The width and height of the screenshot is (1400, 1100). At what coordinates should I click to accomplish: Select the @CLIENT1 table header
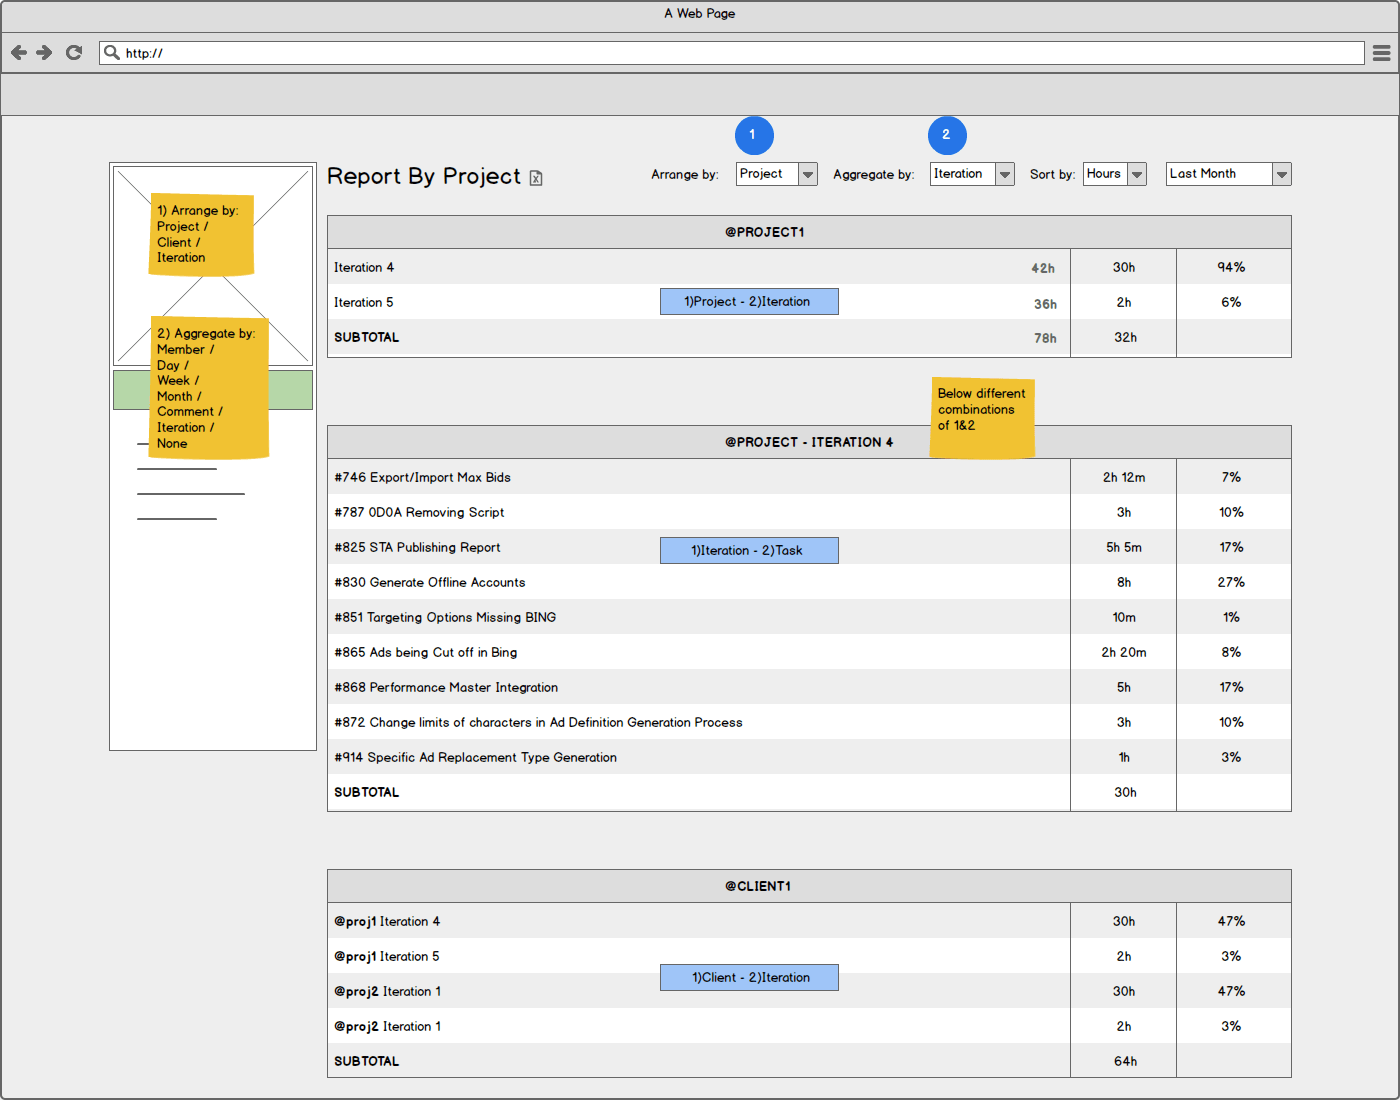click(x=809, y=886)
